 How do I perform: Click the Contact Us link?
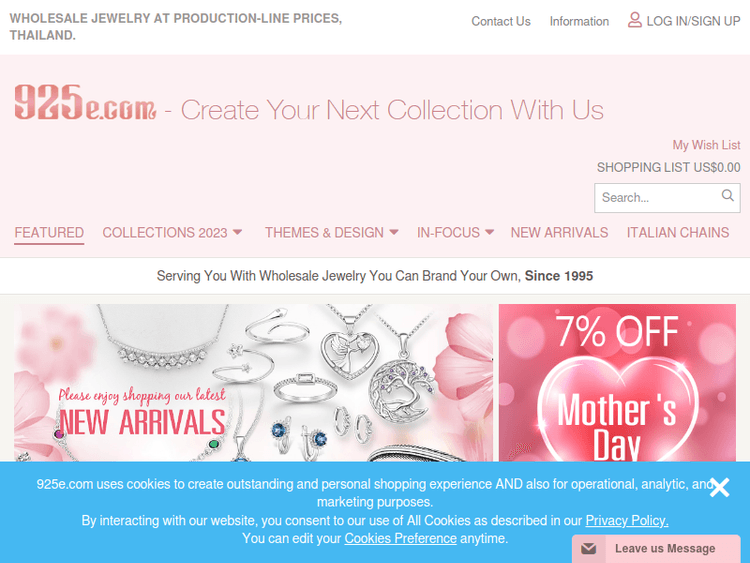[501, 22]
